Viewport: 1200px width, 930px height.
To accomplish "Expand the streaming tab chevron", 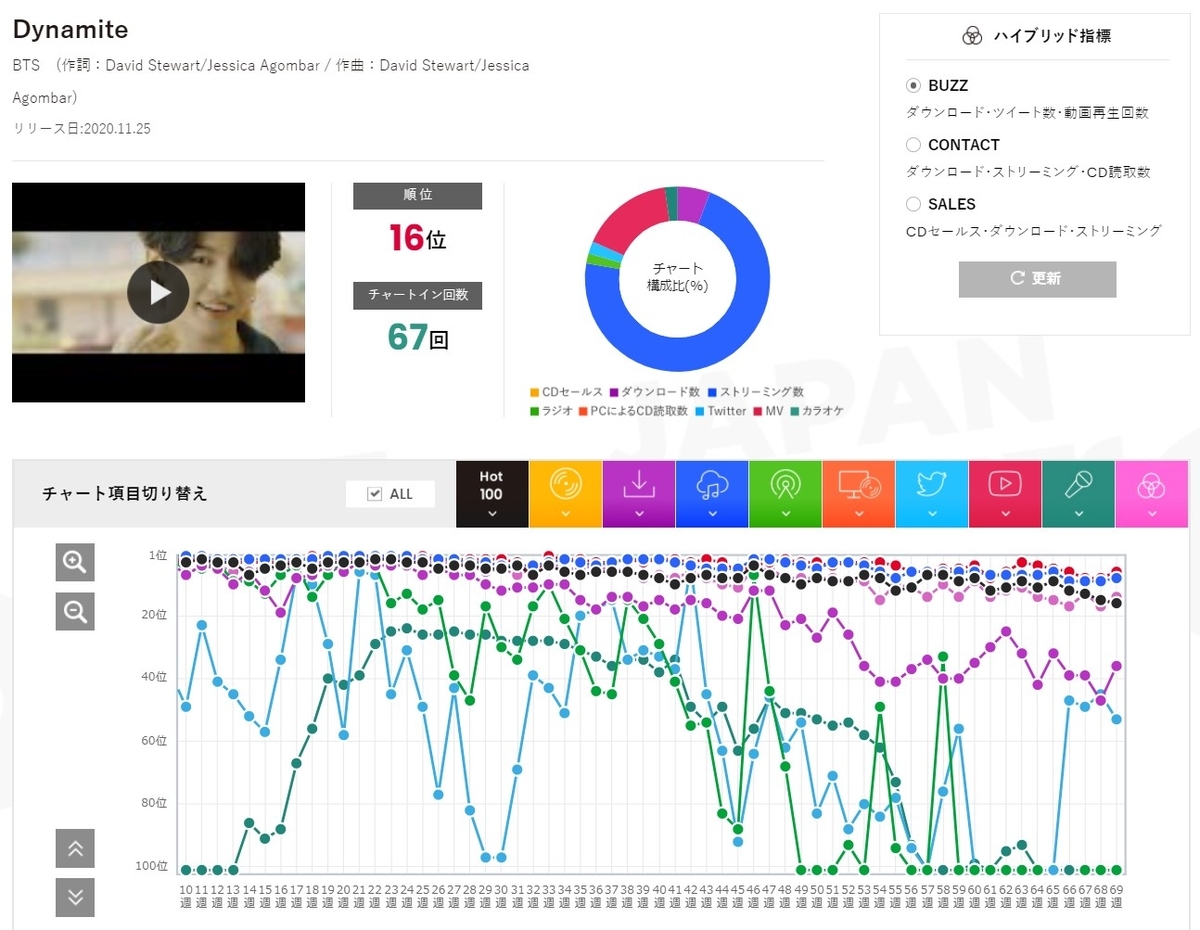I will (x=712, y=514).
